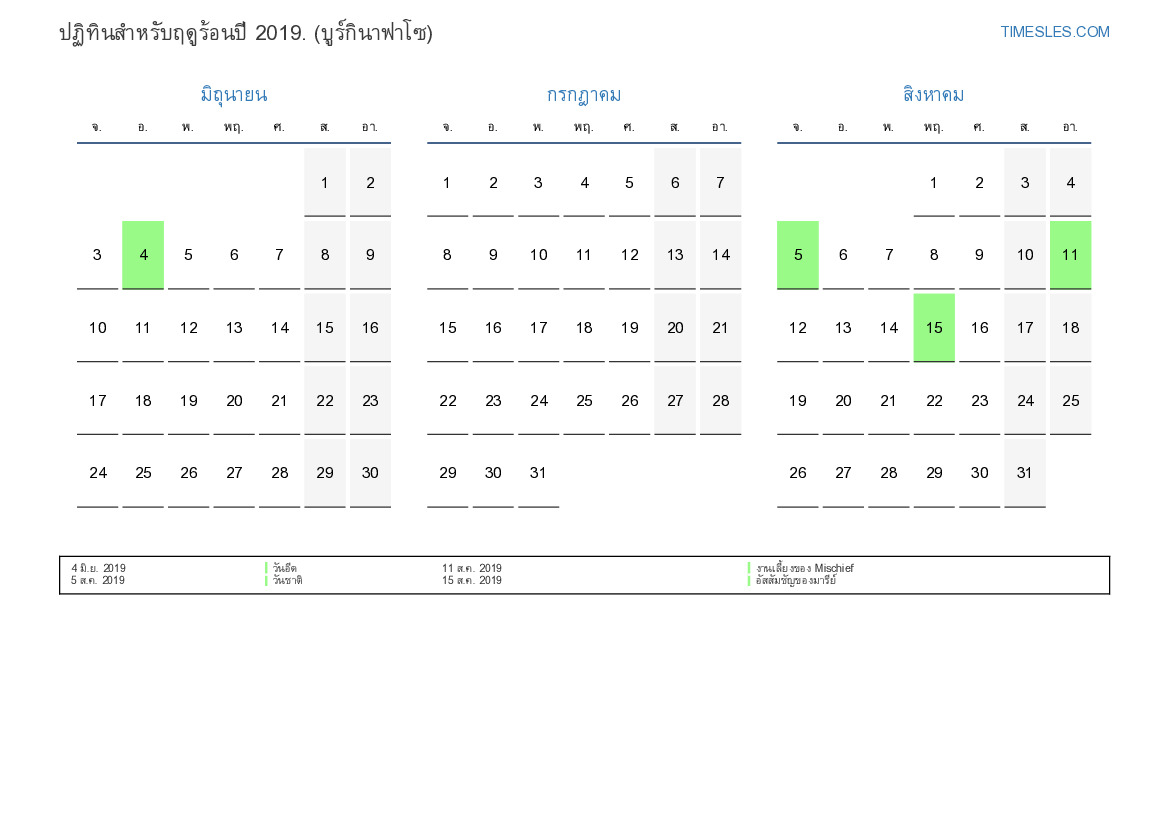
Task: Select green-highlighted August 11 cell
Action: 1070,255
